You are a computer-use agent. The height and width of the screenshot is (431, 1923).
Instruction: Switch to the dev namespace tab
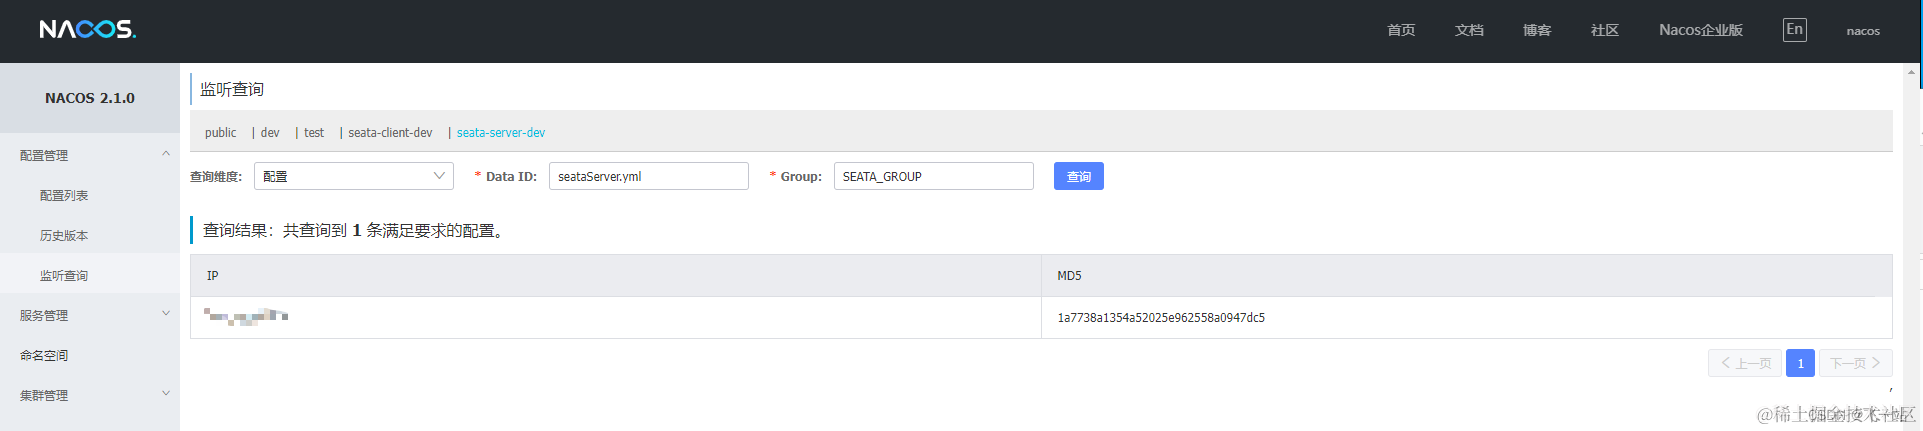(x=270, y=132)
